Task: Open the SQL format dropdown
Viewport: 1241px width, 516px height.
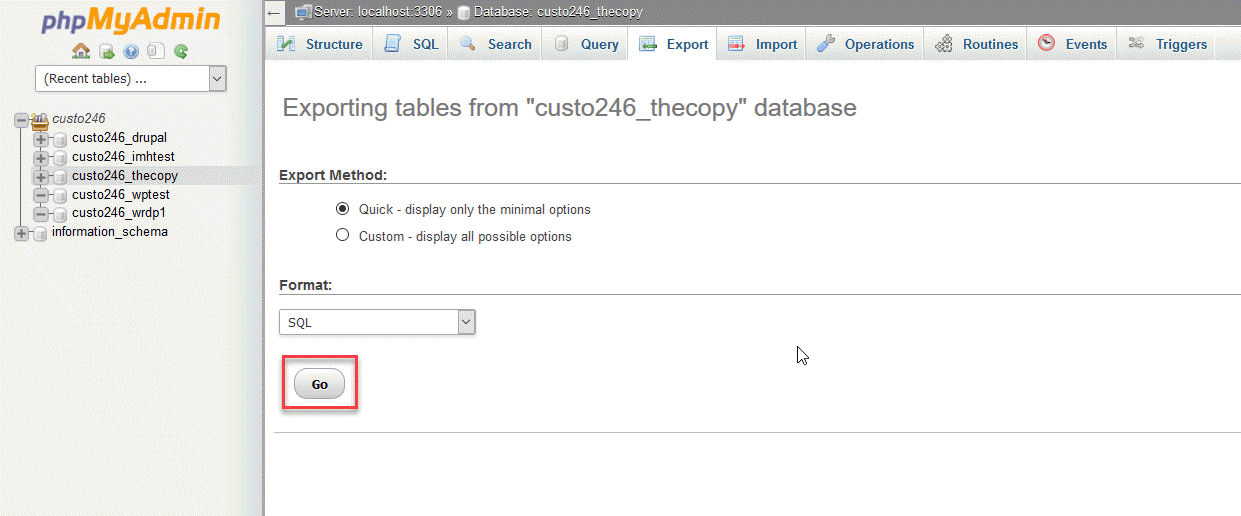Action: (x=377, y=322)
